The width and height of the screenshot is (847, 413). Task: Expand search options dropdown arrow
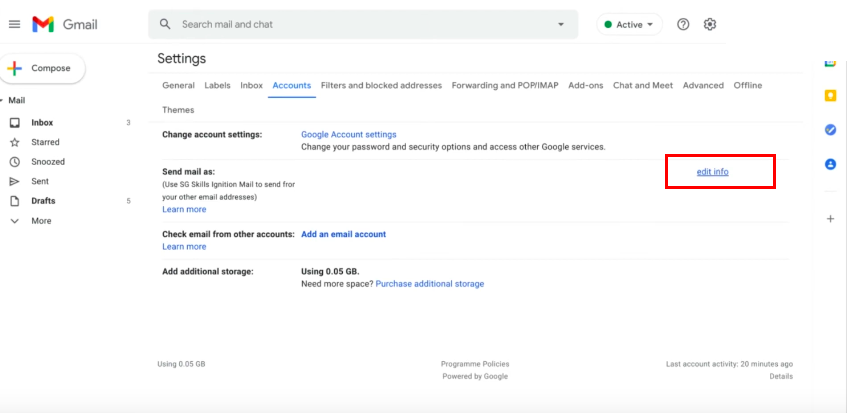coord(561,24)
